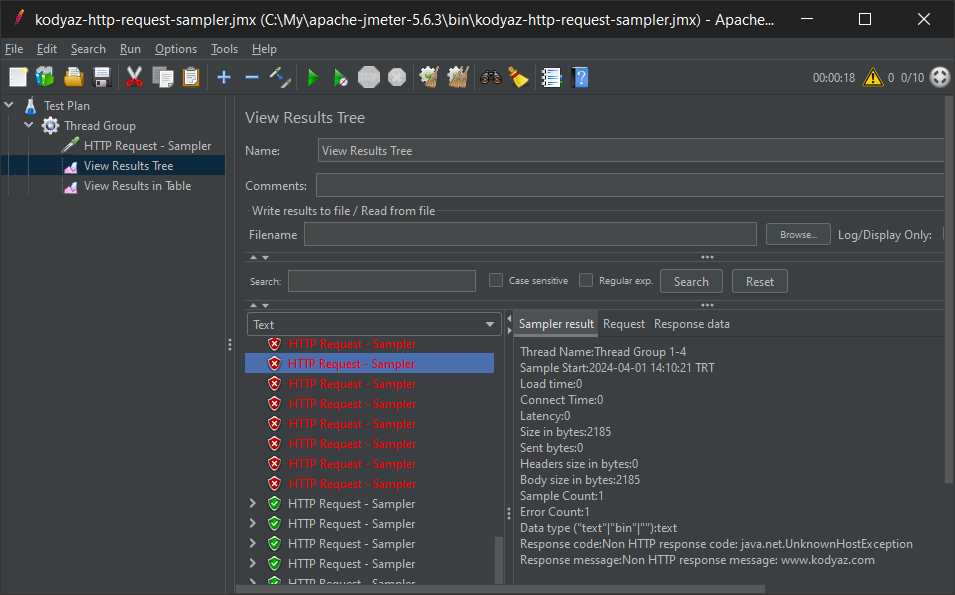Click the Comments input field

(630, 185)
